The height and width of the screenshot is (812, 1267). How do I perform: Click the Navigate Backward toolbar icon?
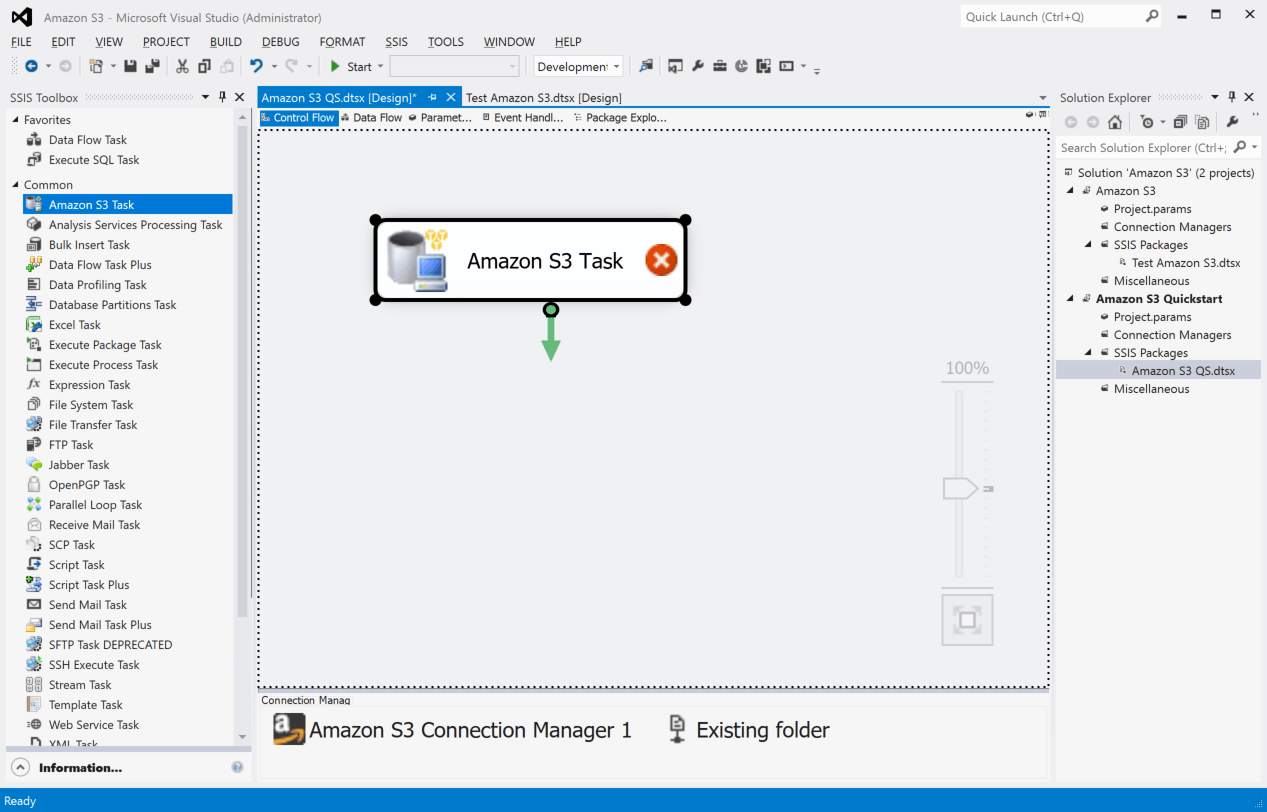coord(31,67)
